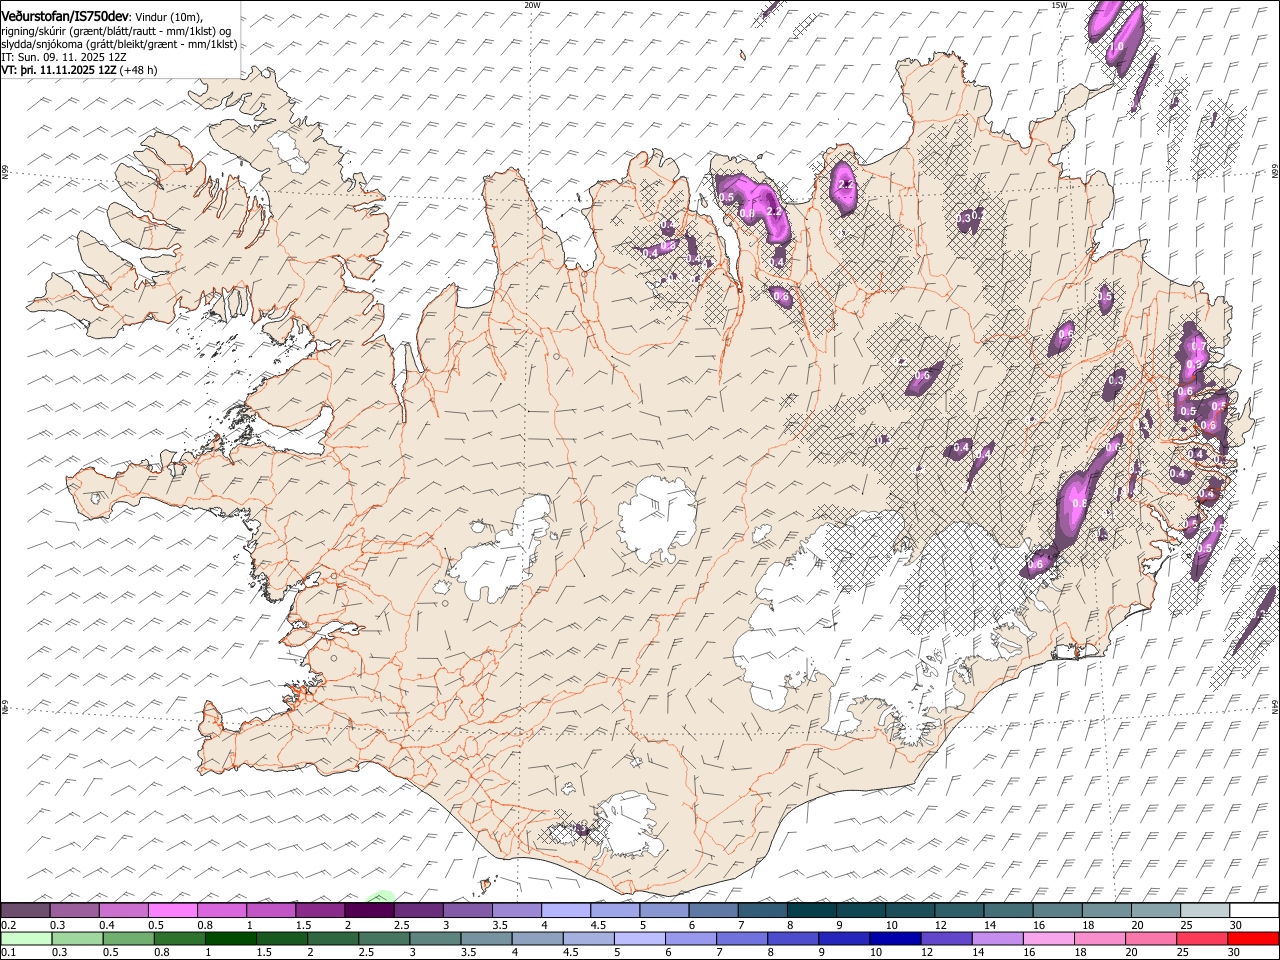Select light purple 14 swatch, lower legend
1280x960 pixels.
coord(996,938)
